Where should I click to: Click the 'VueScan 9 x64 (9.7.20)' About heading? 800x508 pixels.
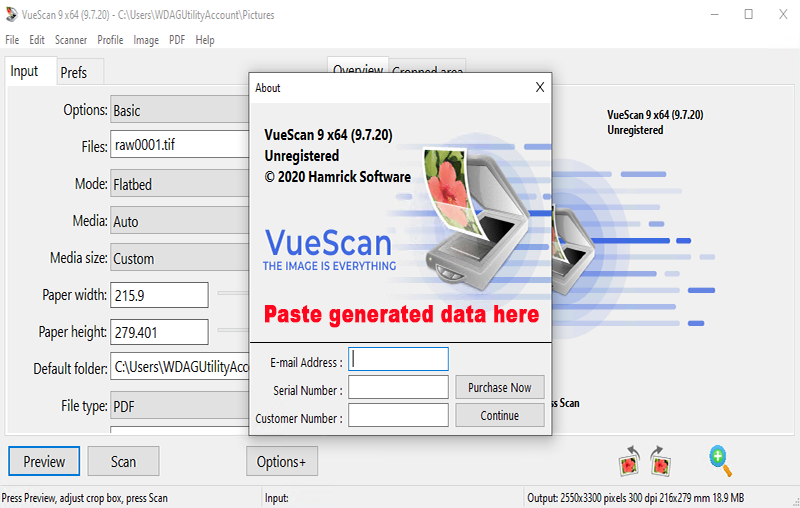click(x=329, y=135)
